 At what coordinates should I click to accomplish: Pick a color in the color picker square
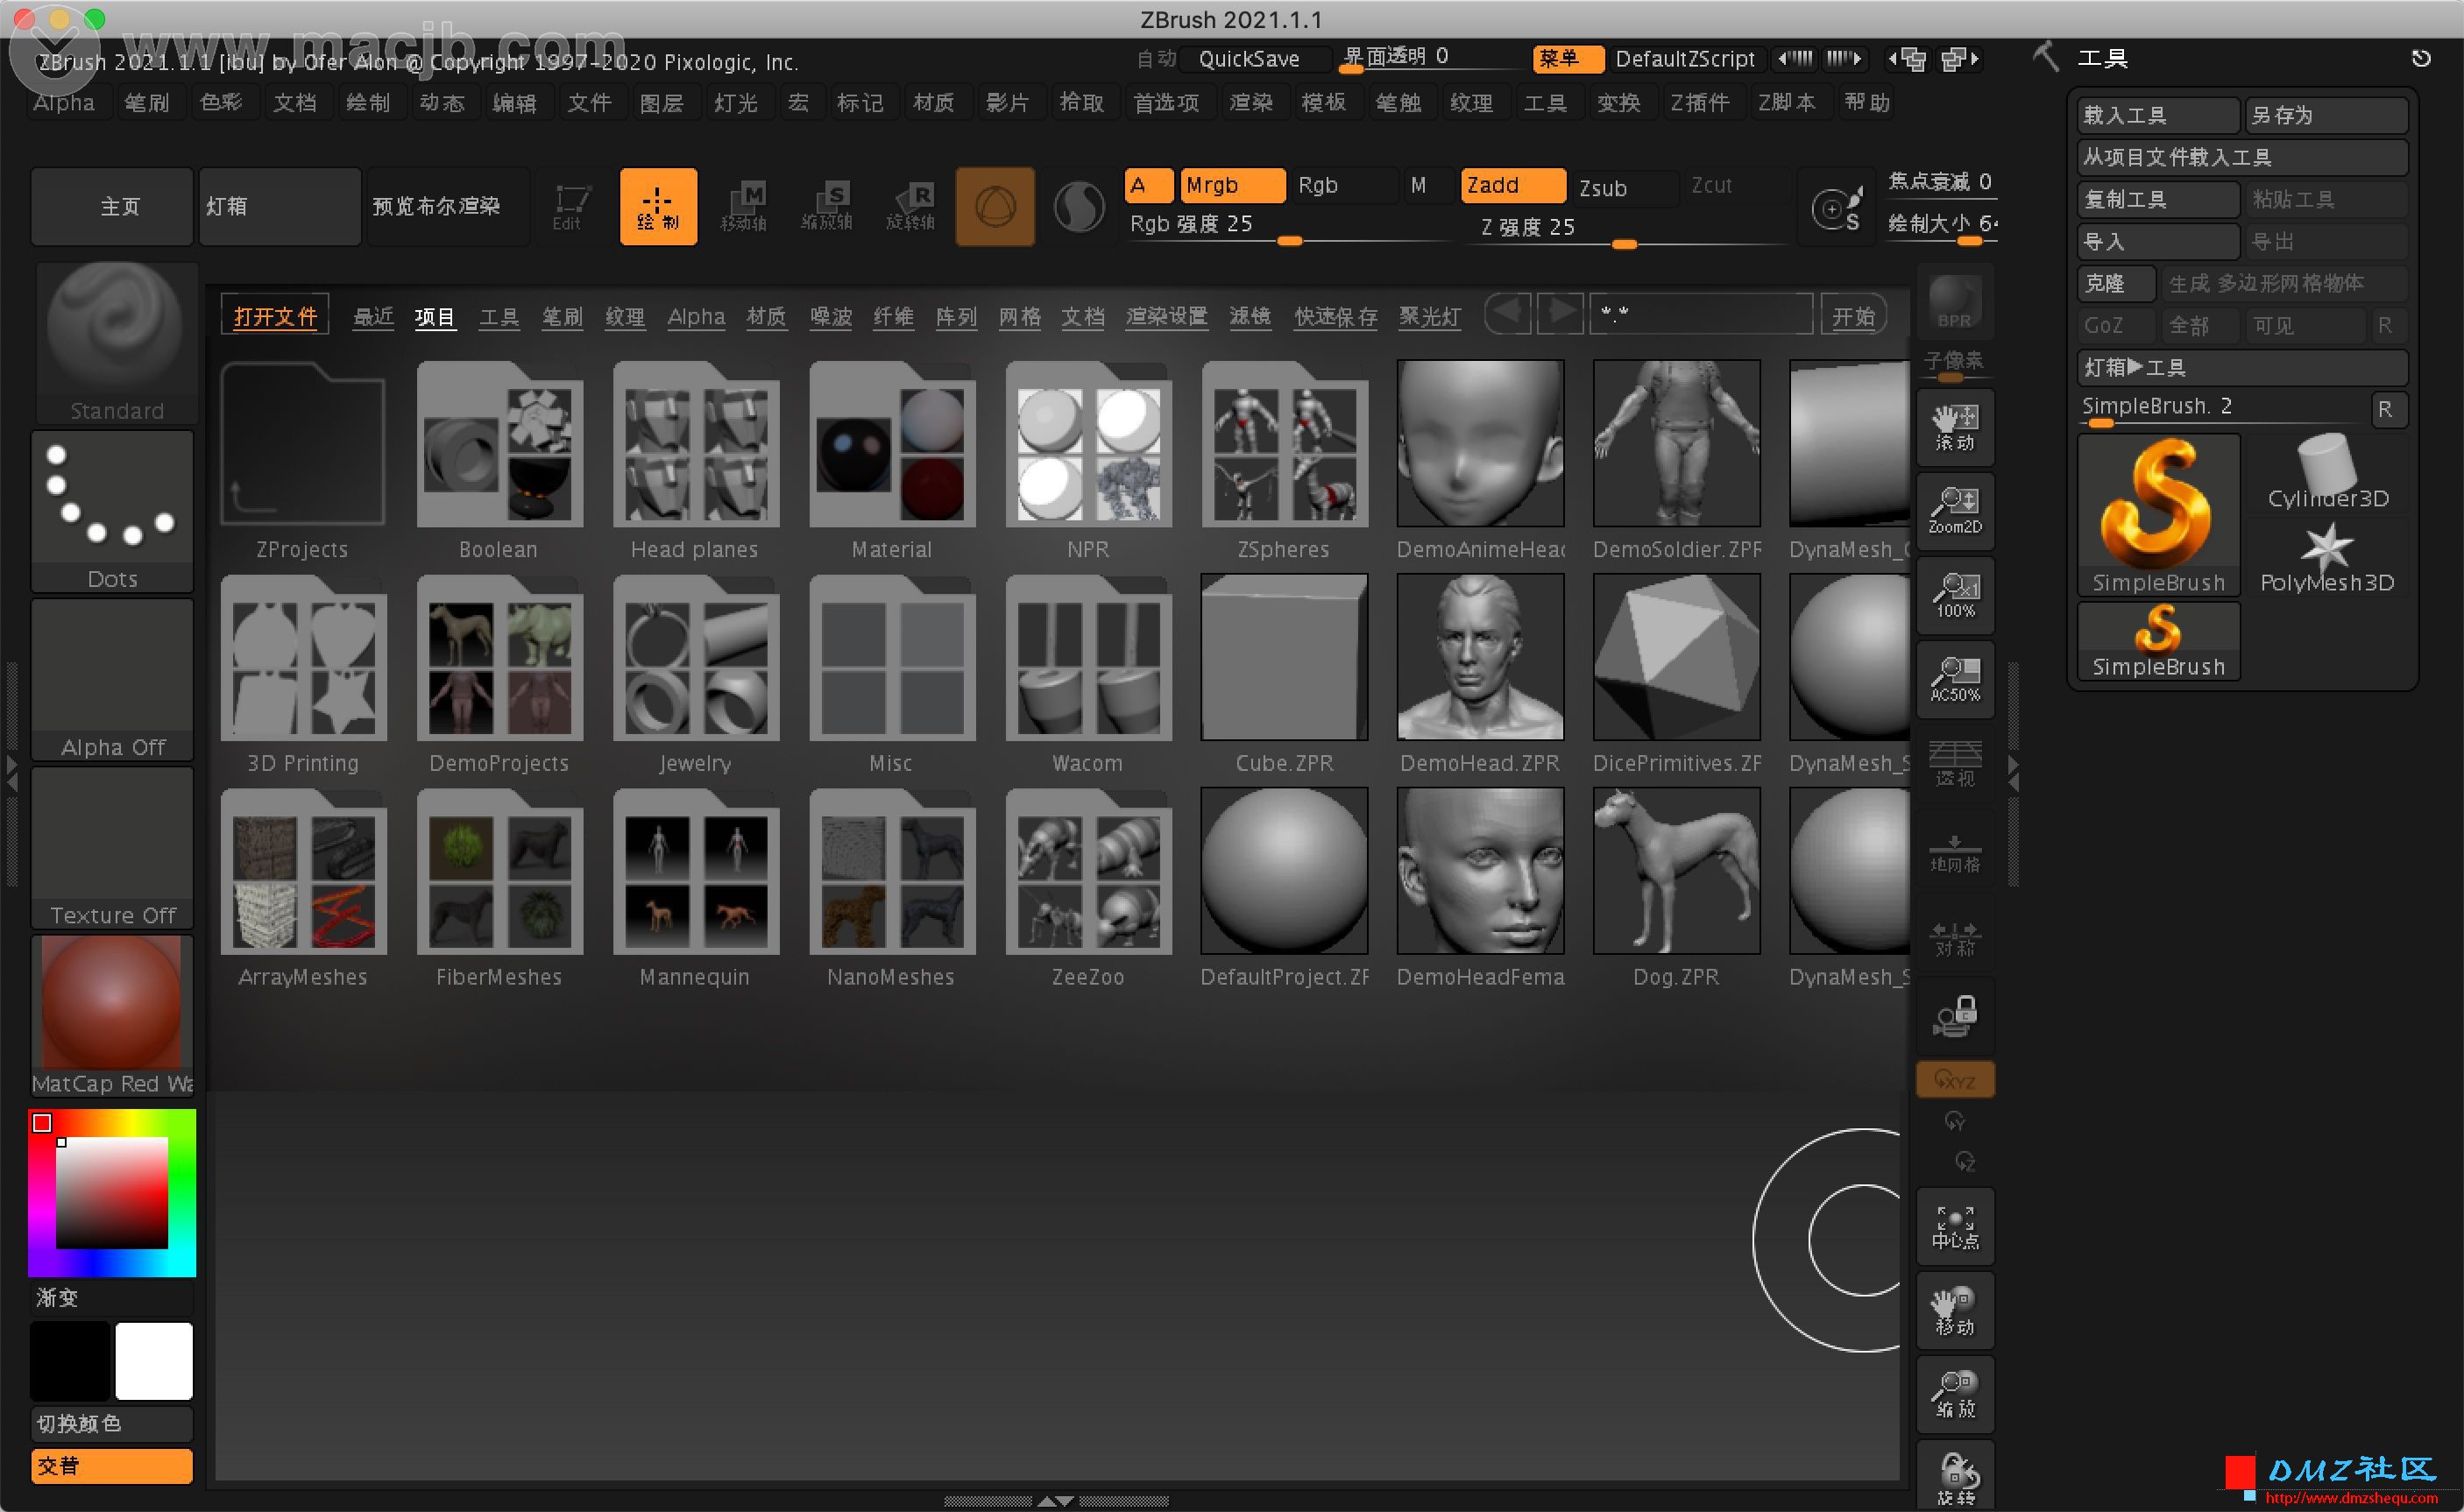pos(111,1193)
